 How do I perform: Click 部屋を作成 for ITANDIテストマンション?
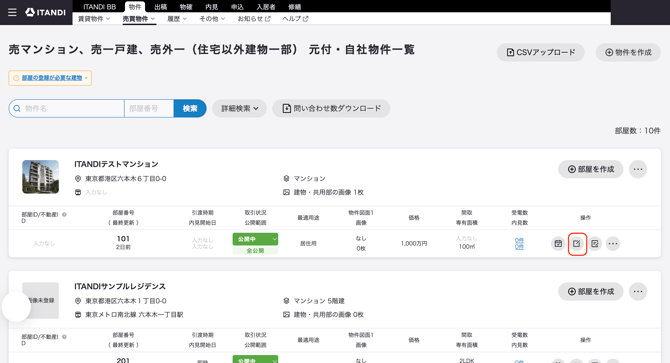(x=591, y=169)
